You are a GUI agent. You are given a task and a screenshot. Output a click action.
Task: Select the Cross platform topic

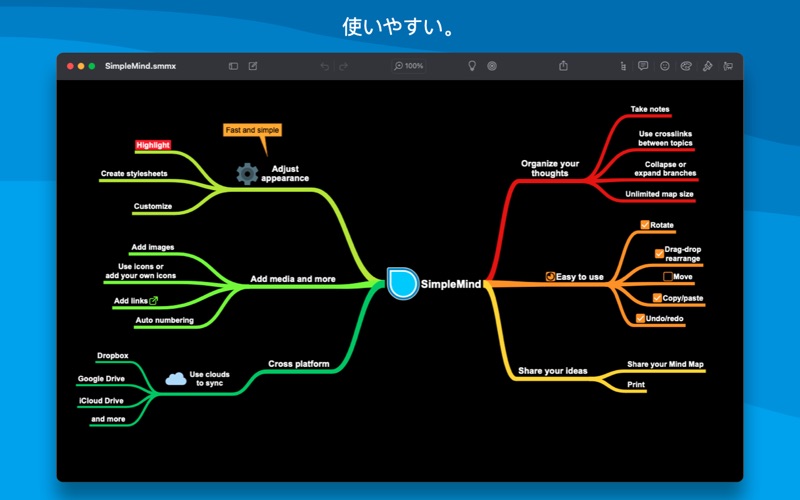click(x=298, y=364)
